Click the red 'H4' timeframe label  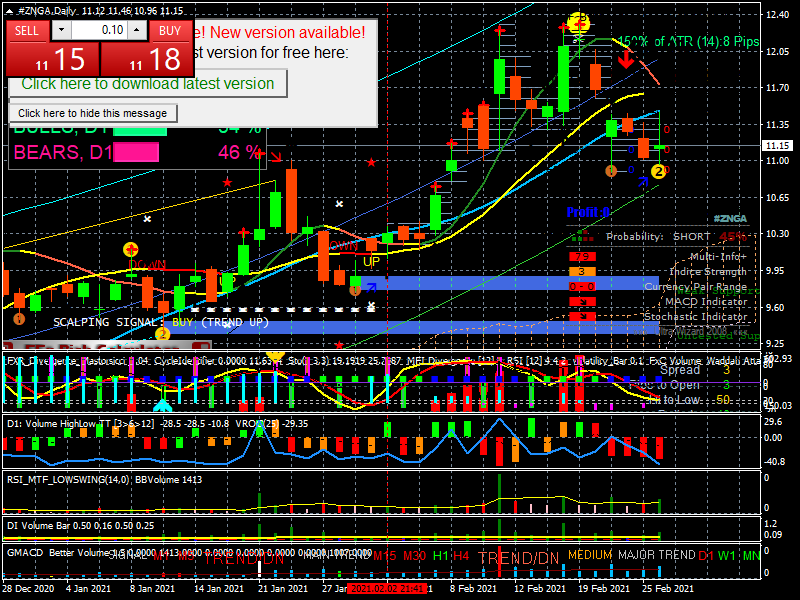click(461, 556)
